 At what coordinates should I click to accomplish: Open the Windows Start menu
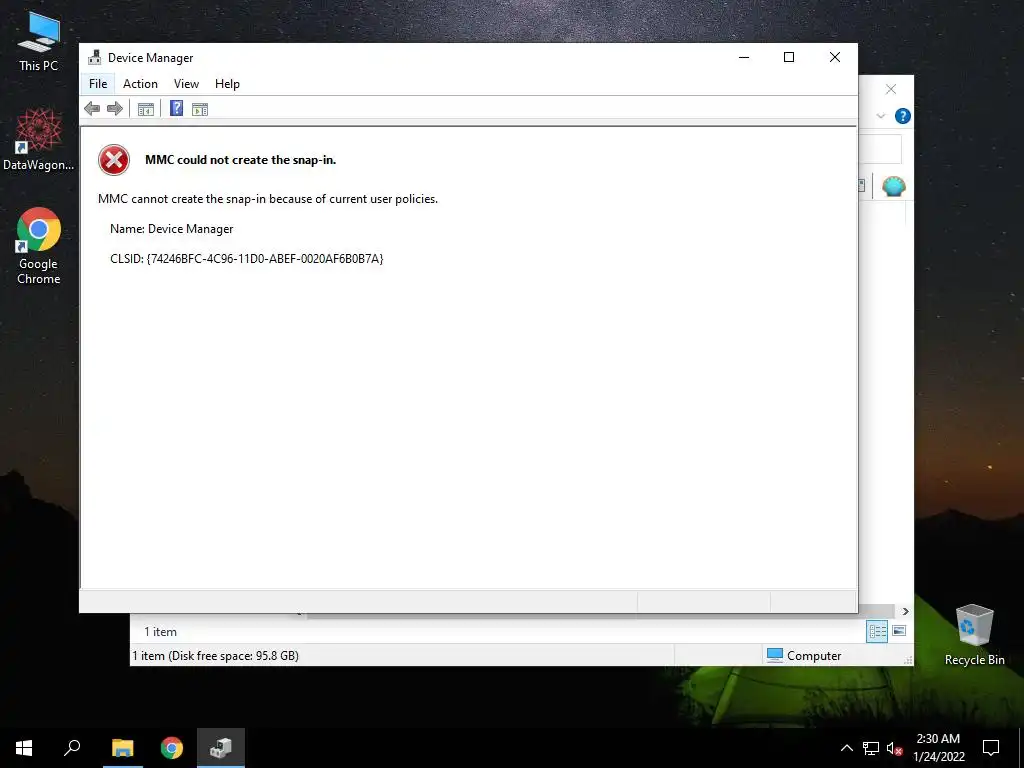pyautogui.click(x=24, y=748)
